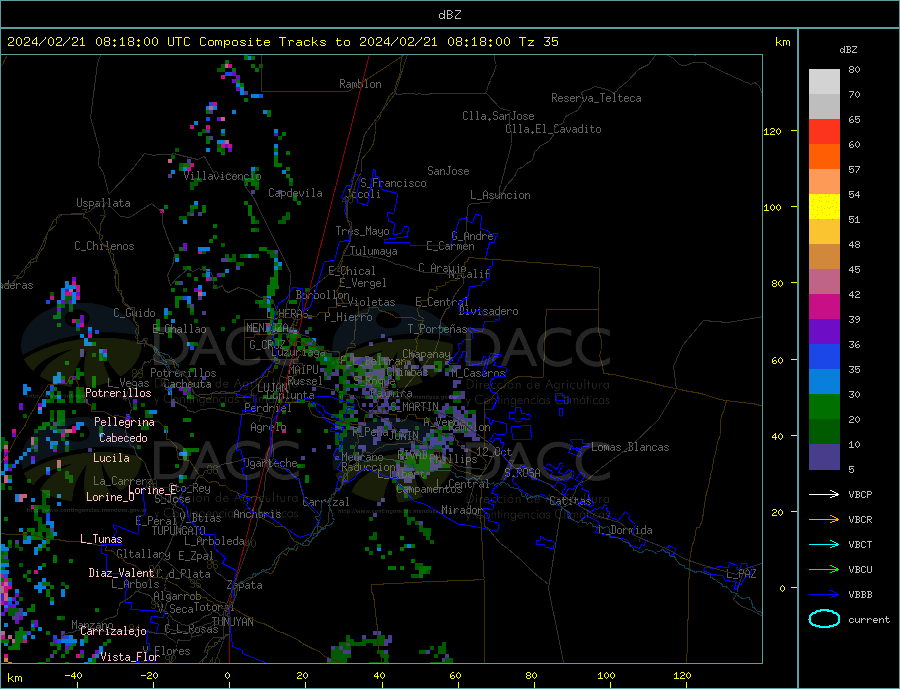The width and height of the screenshot is (900, 689).
Task: Click the green VBCU arrow icon
Action: [824, 569]
